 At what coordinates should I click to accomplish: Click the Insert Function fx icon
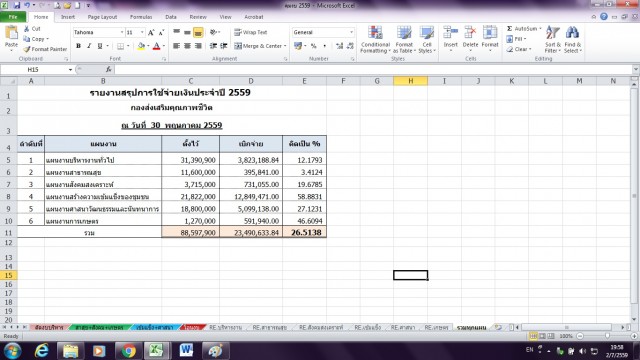coord(109,69)
